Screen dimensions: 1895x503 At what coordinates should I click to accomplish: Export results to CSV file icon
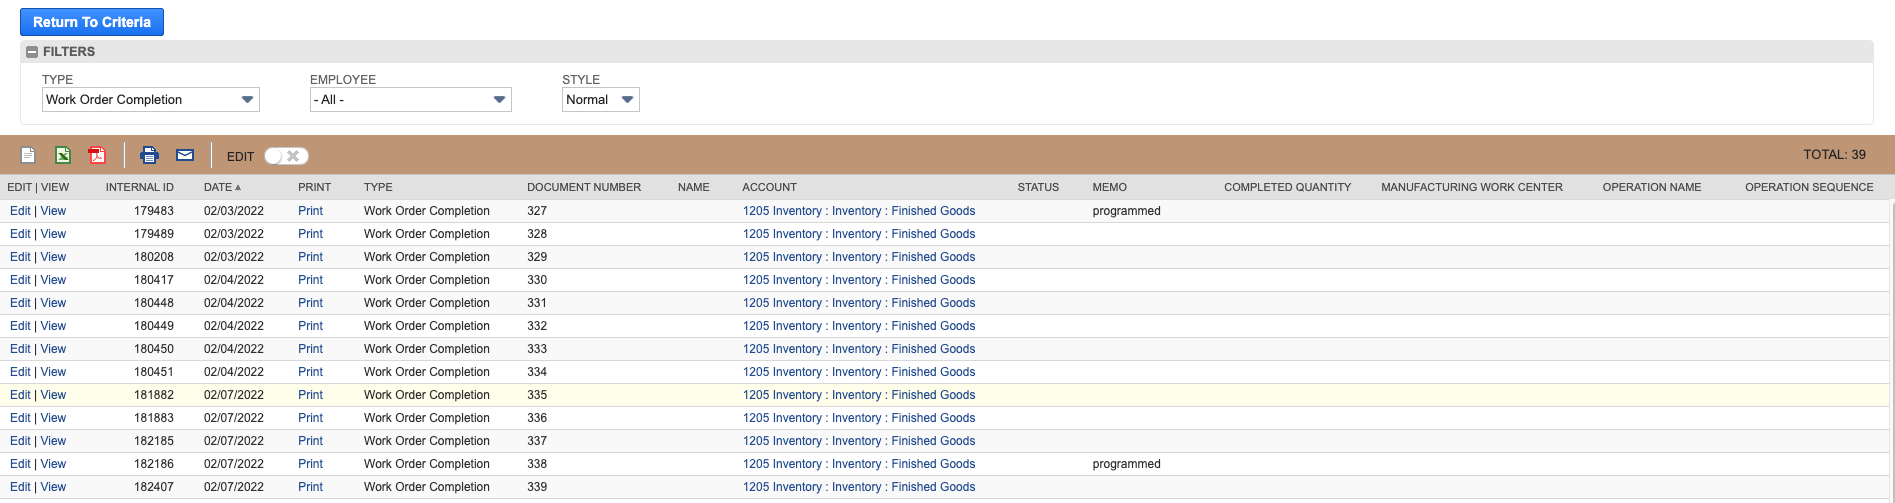[28, 155]
